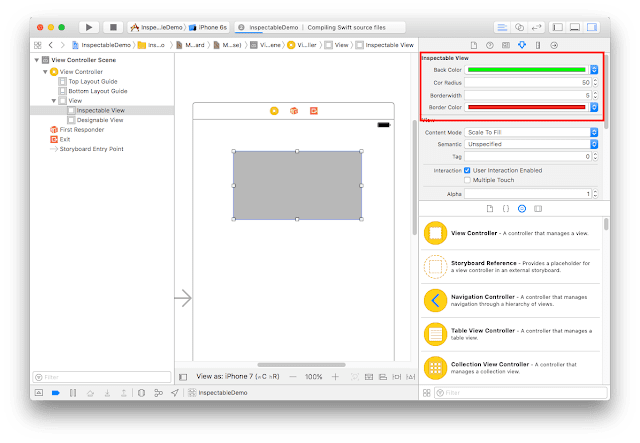Viewport: 640px width, 443px height.
Task: Select Designable View in outline
Action: point(96,120)
